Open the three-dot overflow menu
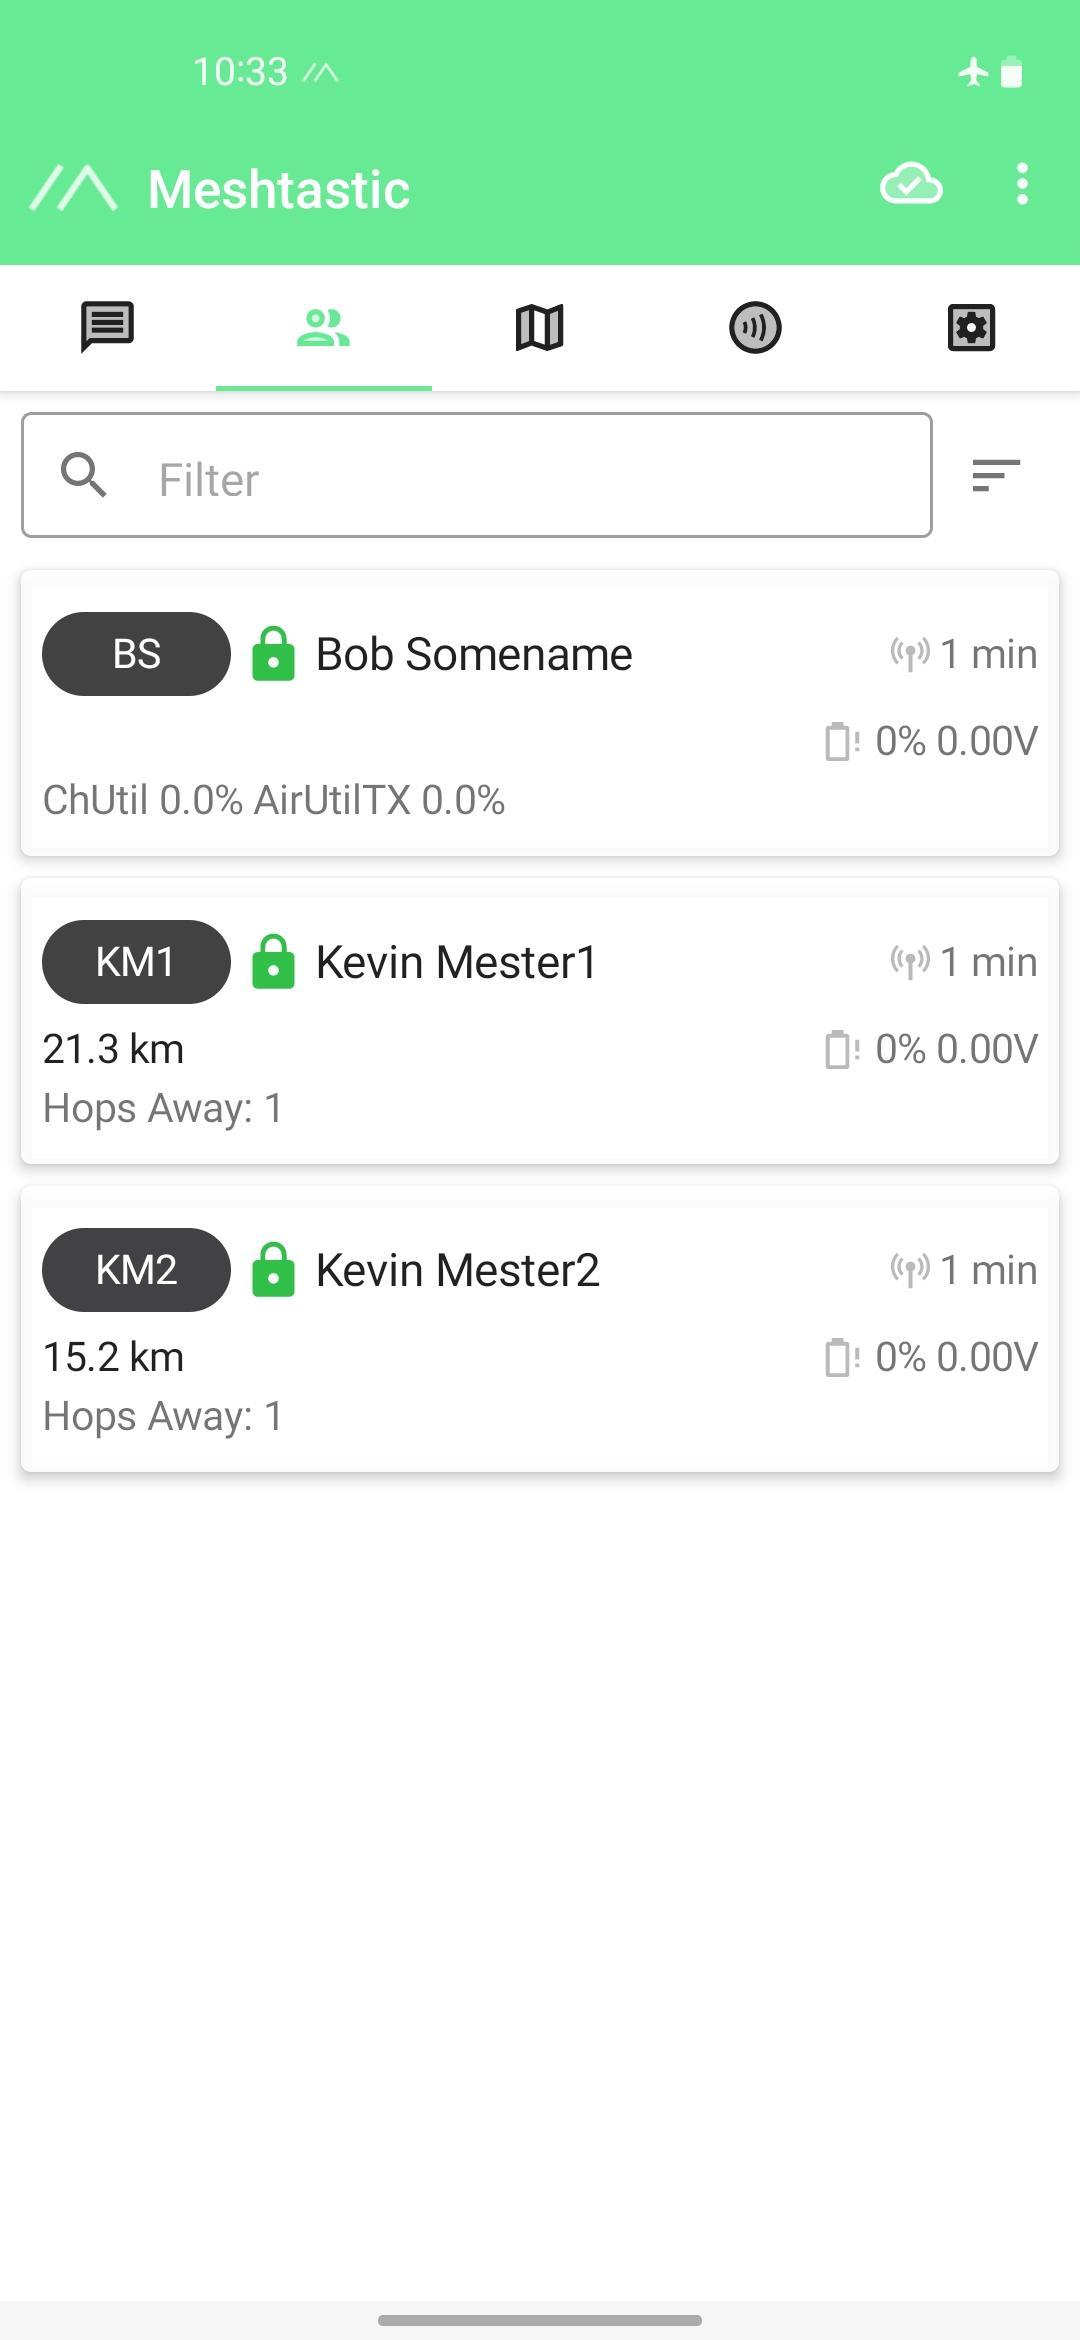This screenshot has width=1080, height=2340. 1021,185
